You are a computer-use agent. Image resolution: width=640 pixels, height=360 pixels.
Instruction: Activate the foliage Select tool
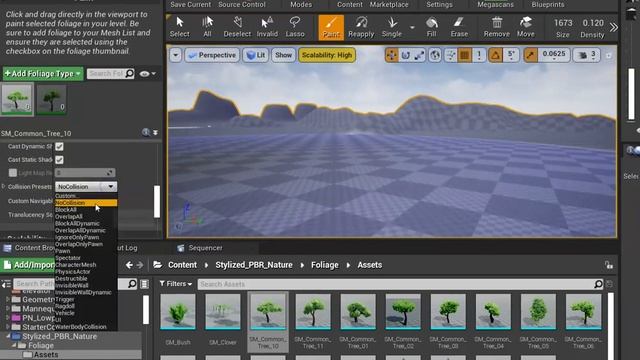pos(180,27)
